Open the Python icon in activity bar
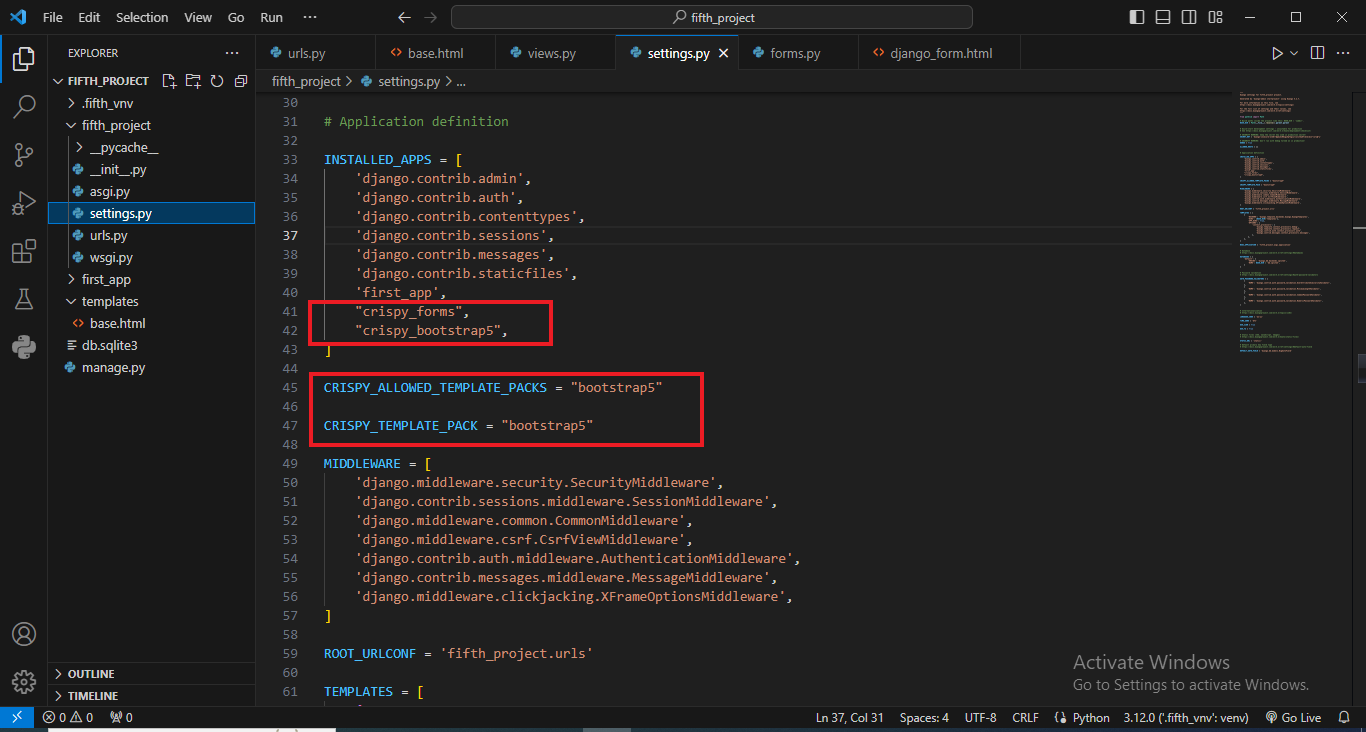The image size is (1366, 732). tap(24, 347)
